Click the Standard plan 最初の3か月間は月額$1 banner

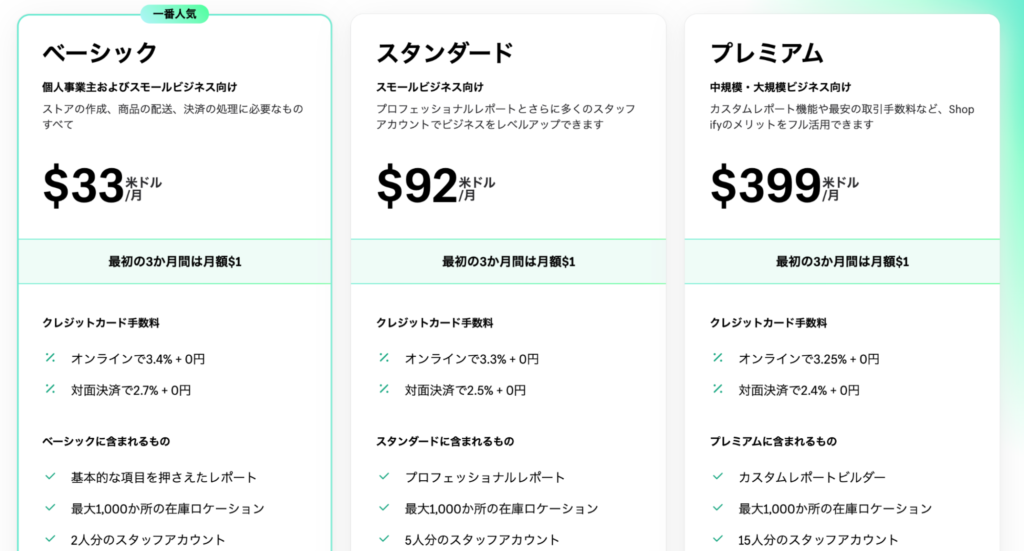tap(508, 261)
